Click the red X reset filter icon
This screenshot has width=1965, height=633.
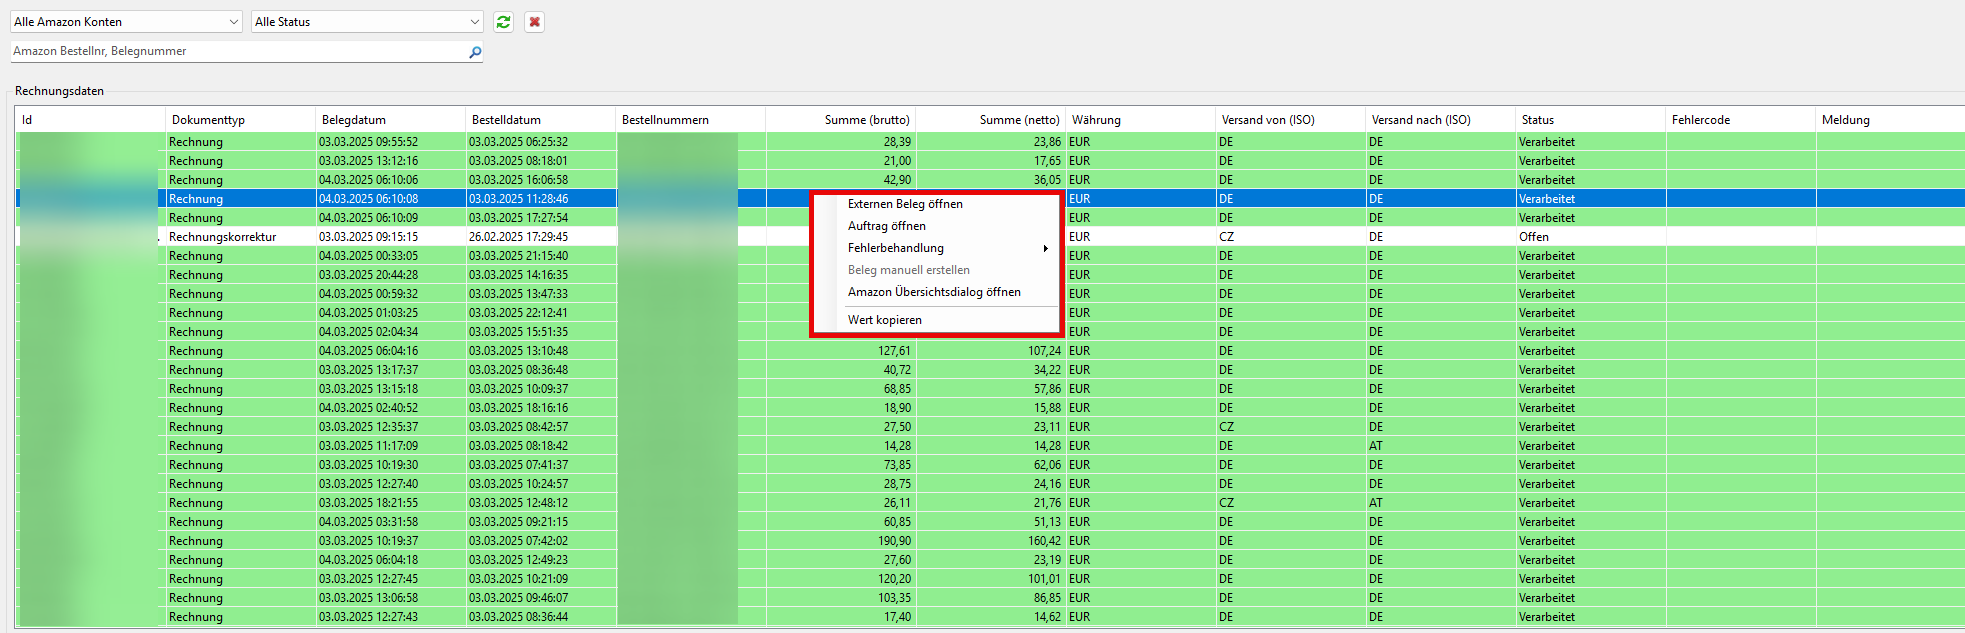pyautogui.click(x=535, y=22)
